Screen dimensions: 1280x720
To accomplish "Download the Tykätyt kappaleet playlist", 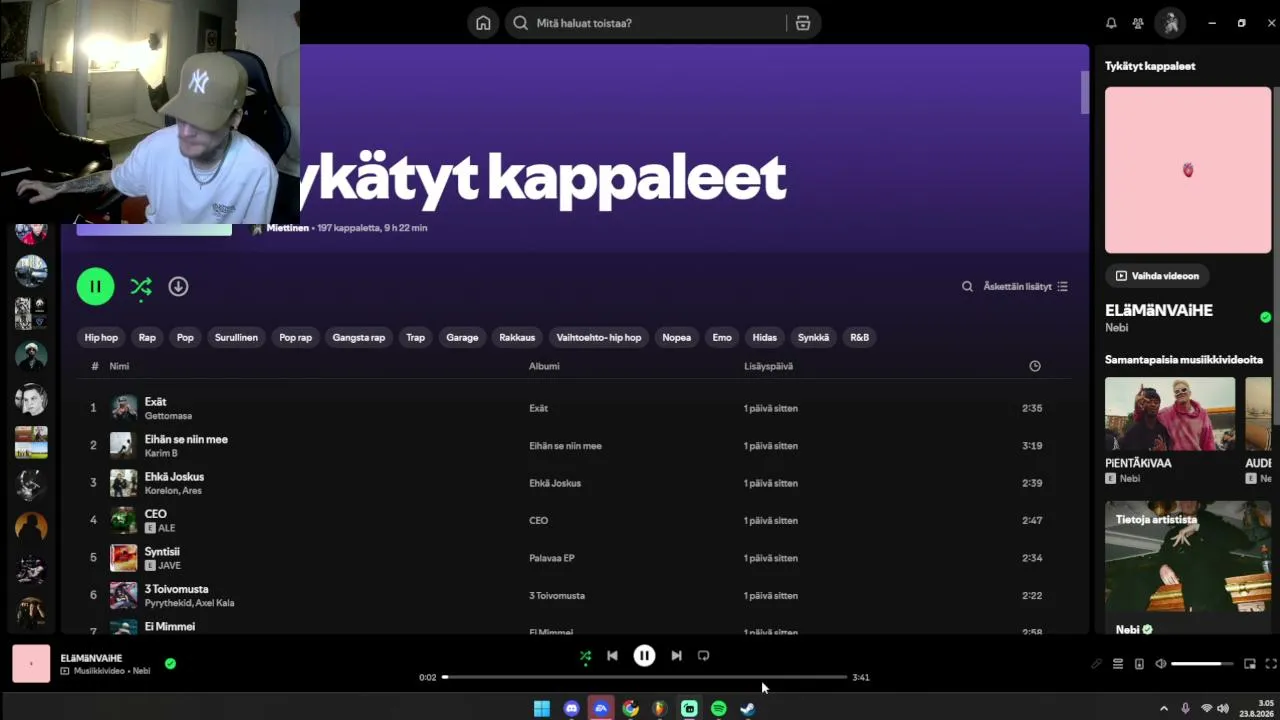I will coord(178,286).
